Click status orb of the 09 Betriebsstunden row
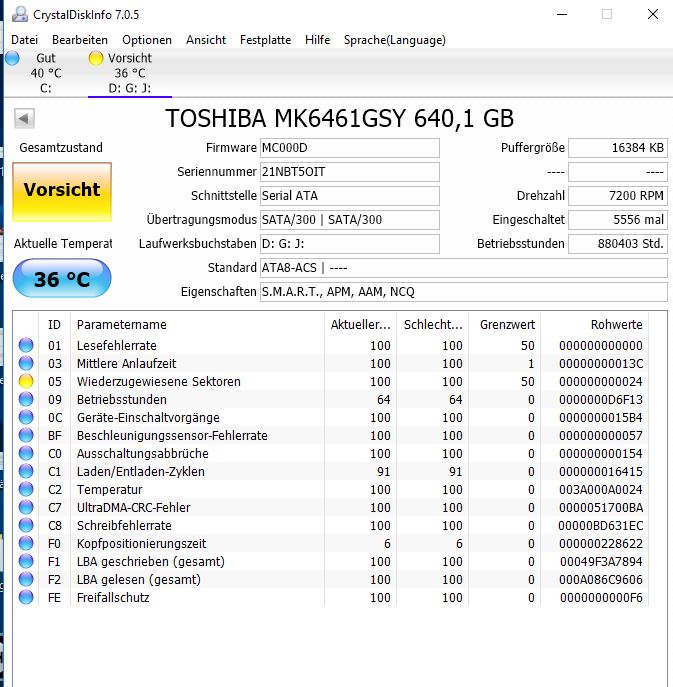The image size is (673, 687). [26, 399]
